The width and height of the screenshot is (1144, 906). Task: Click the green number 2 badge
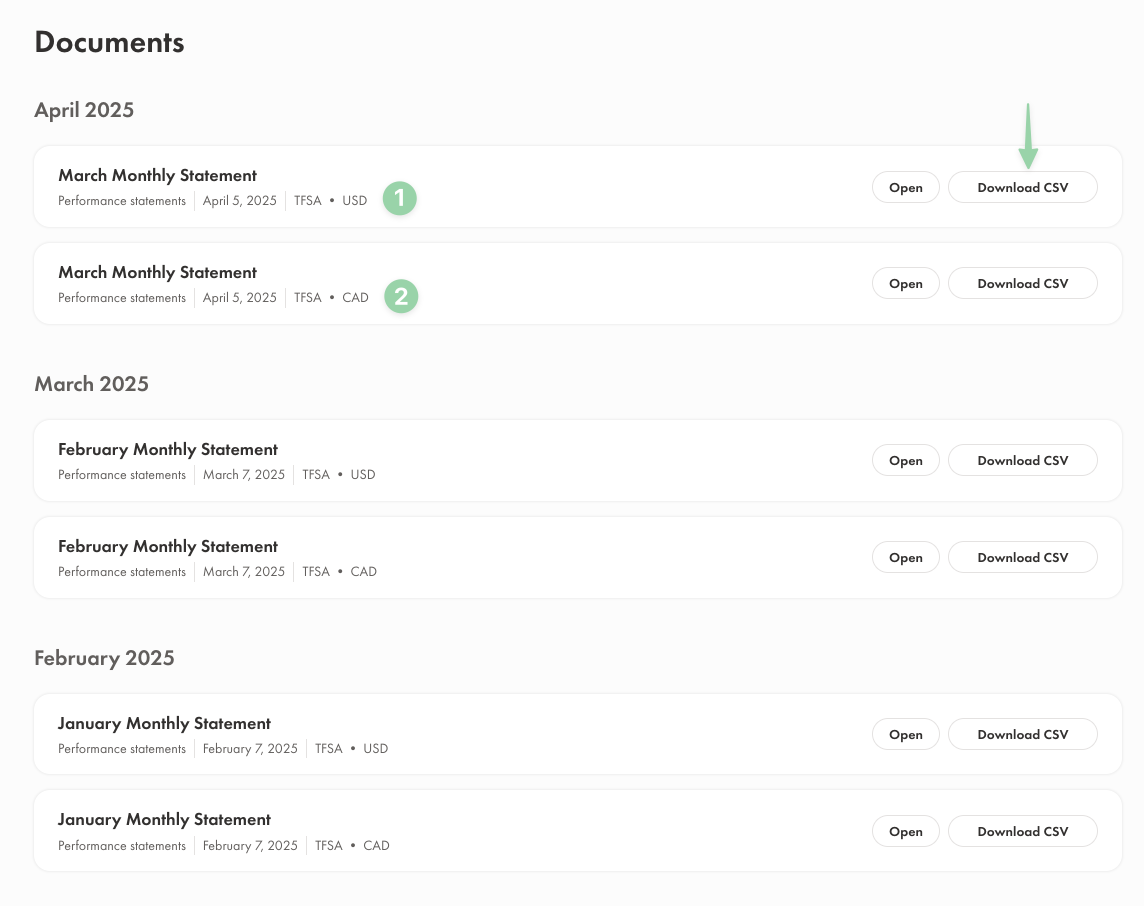coord(400,296)
